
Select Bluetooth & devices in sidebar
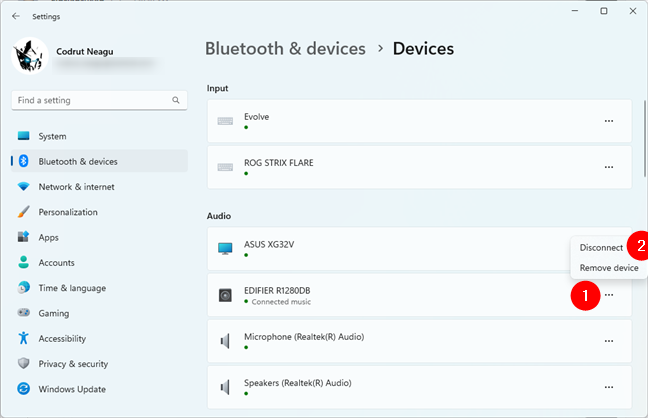99,161
